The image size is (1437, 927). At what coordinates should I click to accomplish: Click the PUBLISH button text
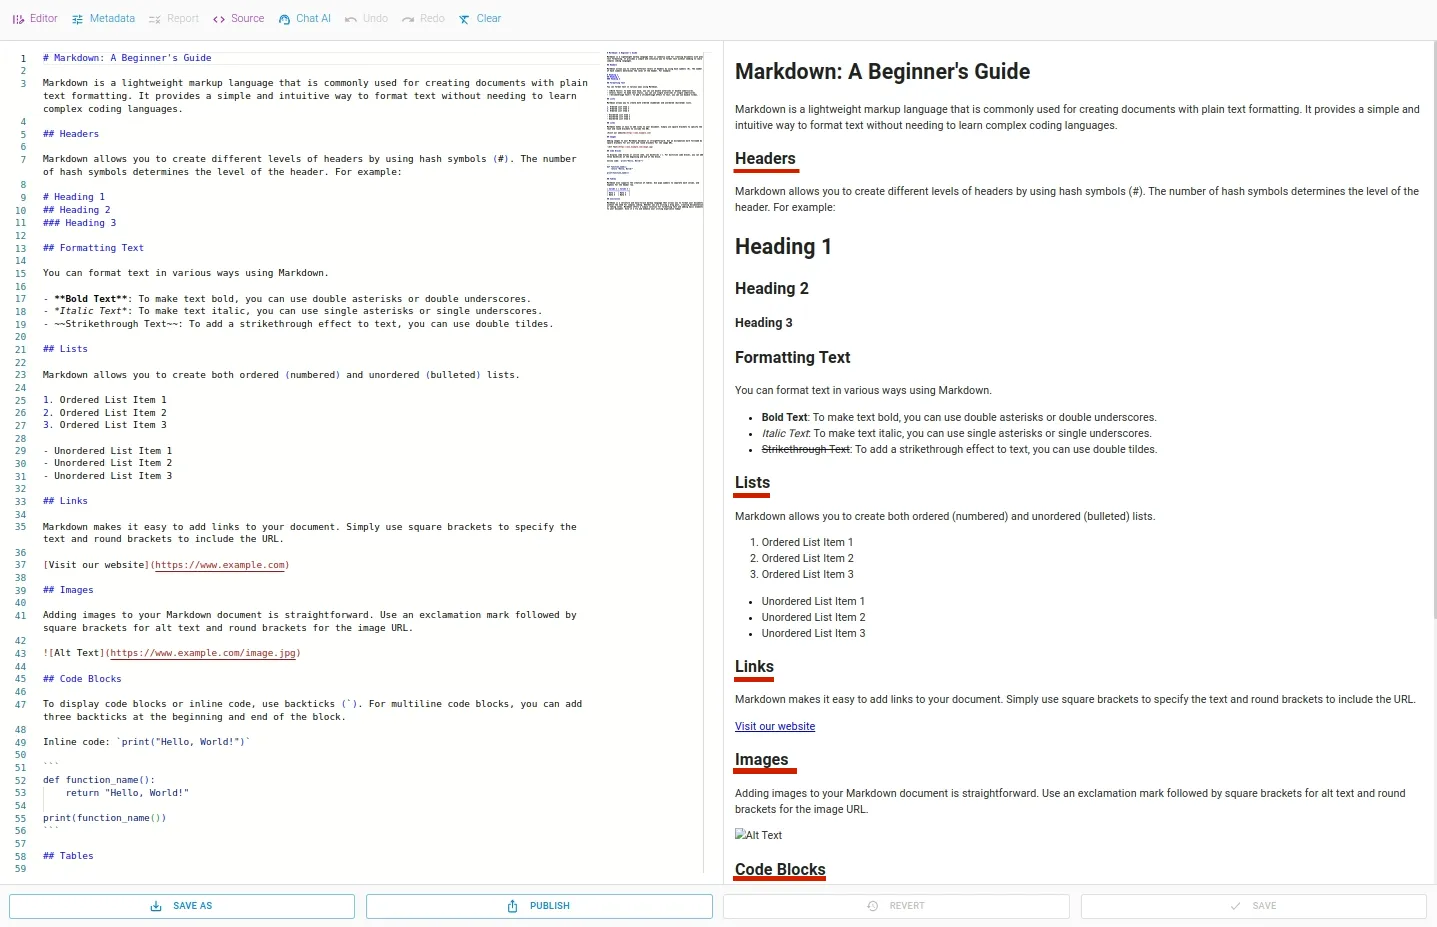(550, 906)
